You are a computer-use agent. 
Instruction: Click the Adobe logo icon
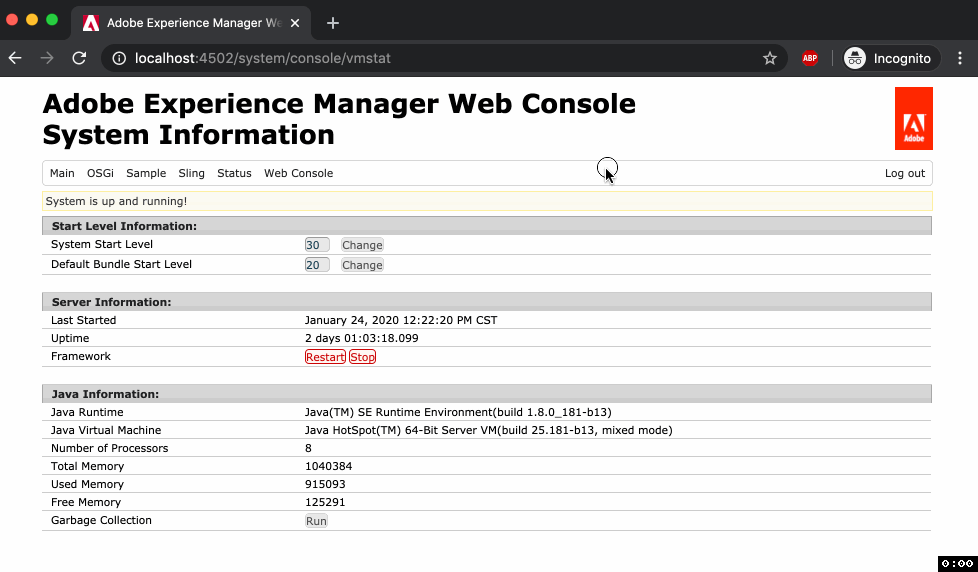coord(913,118)
